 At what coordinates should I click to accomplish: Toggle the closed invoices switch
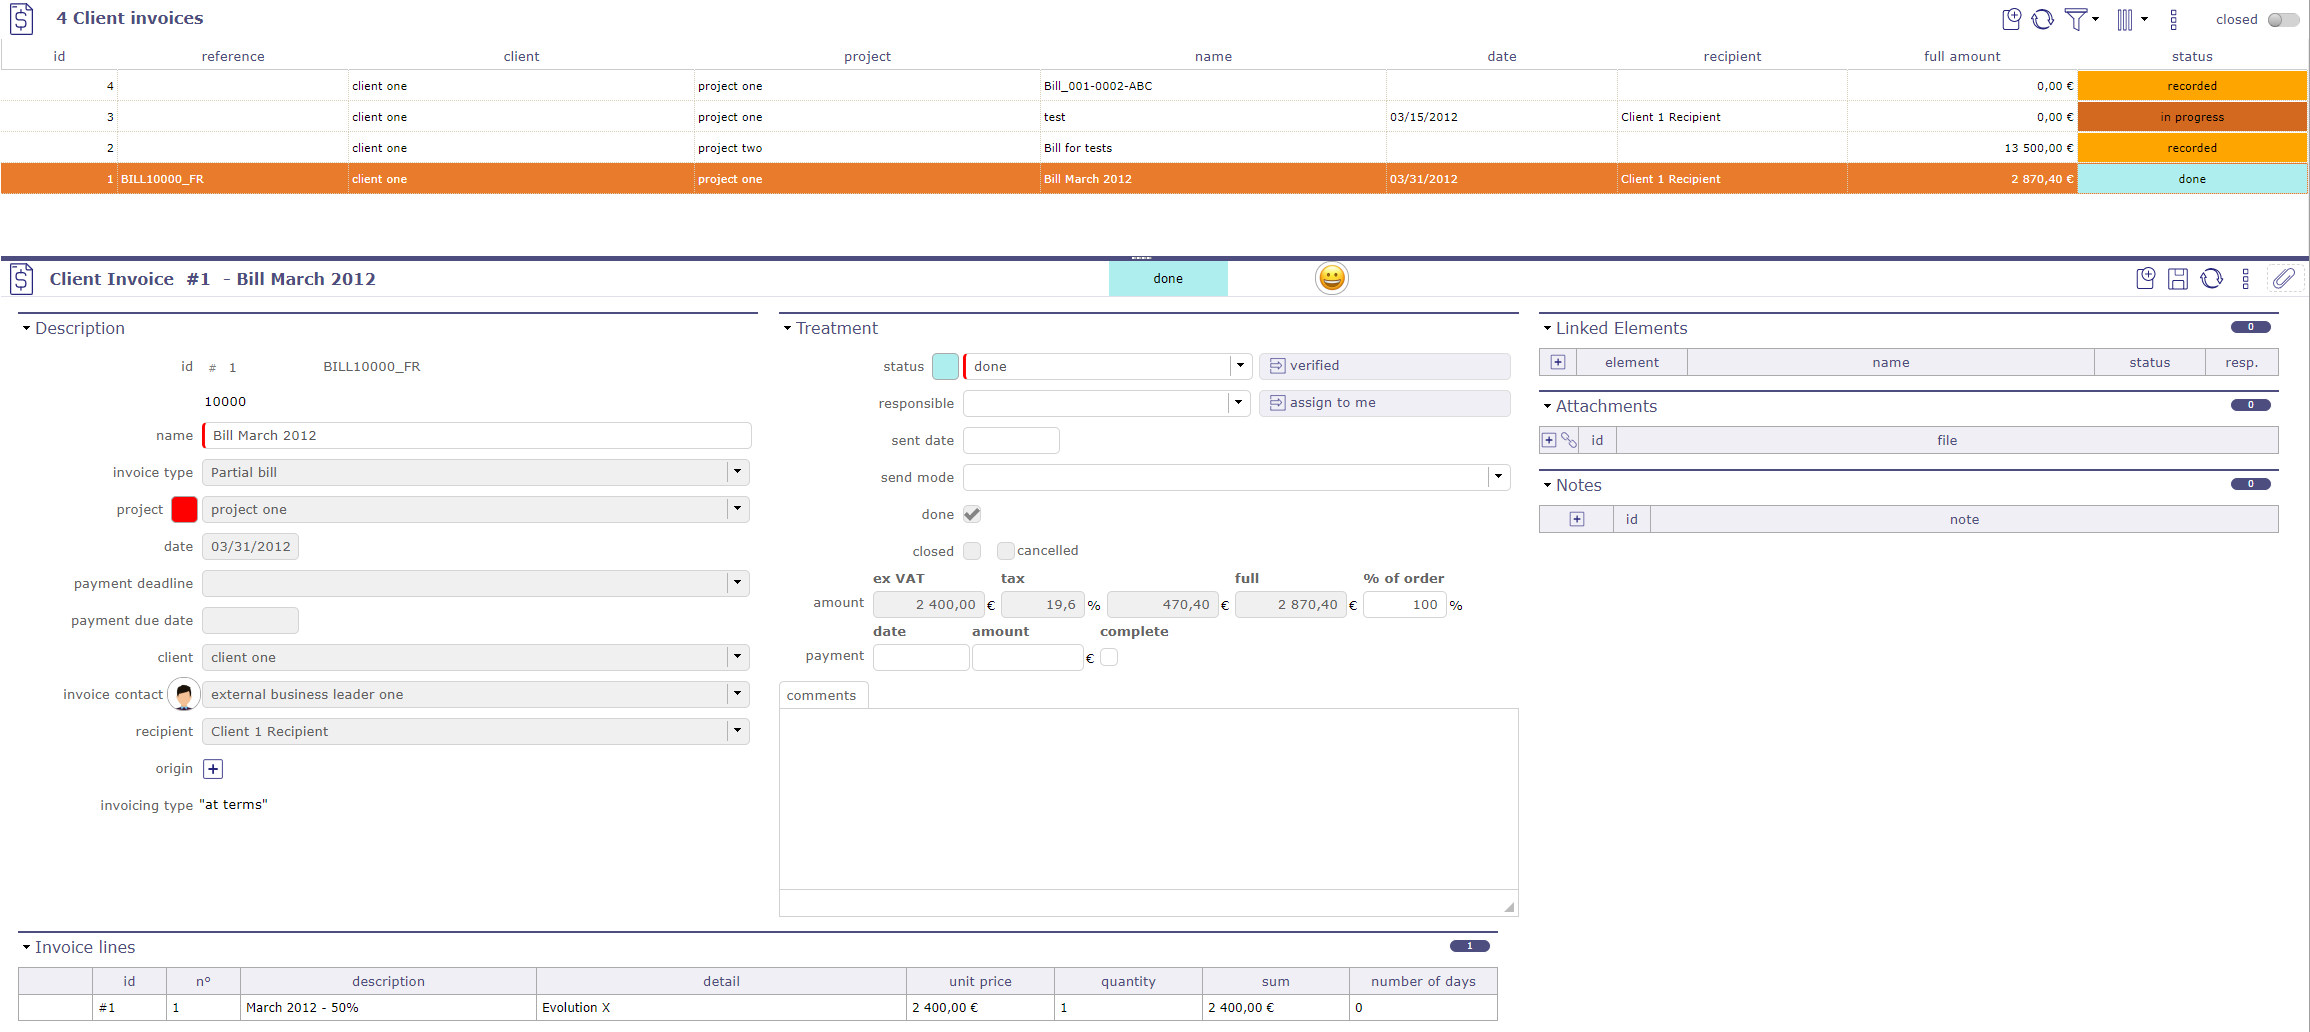(2283, 19)
